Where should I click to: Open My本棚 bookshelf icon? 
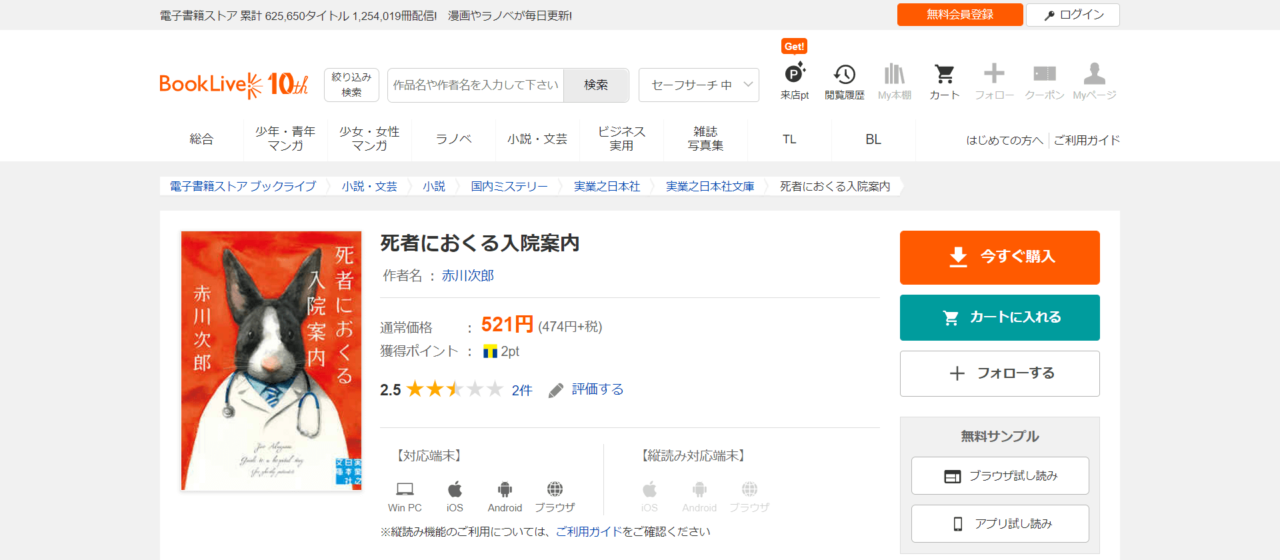coord(894,75)
